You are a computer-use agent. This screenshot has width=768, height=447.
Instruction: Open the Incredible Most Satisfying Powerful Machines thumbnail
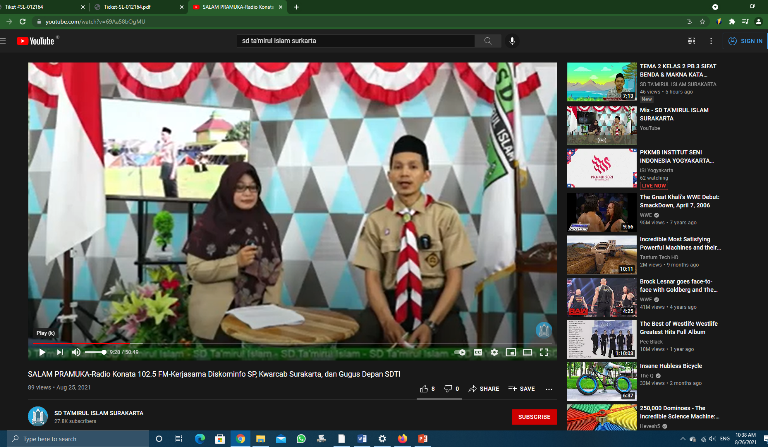[x=602, y=255]
